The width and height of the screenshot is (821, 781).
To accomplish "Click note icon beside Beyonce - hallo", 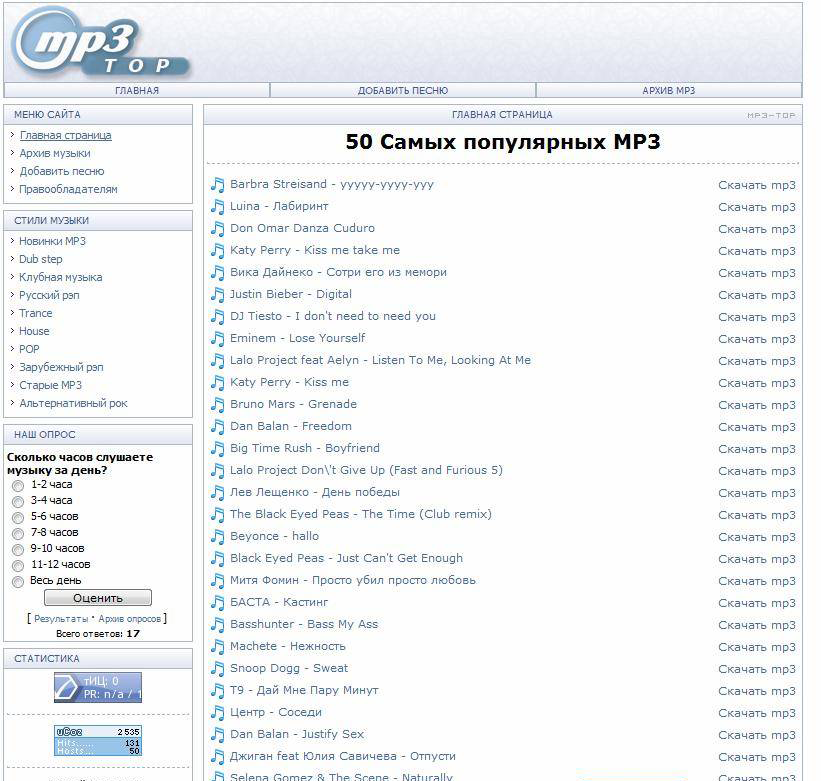I will point(217,537).
